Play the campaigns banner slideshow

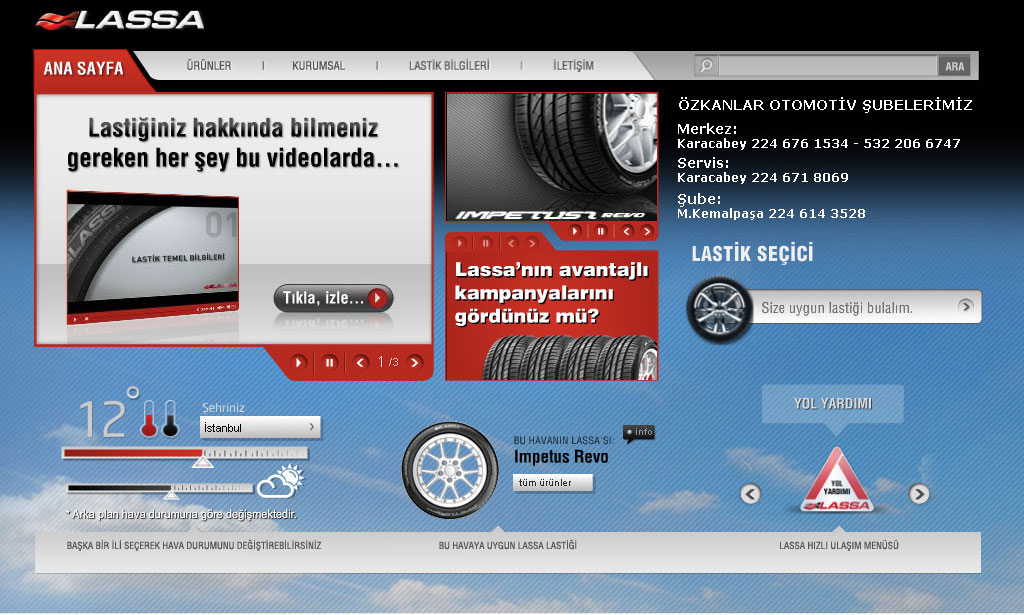(x=460, y=243)
